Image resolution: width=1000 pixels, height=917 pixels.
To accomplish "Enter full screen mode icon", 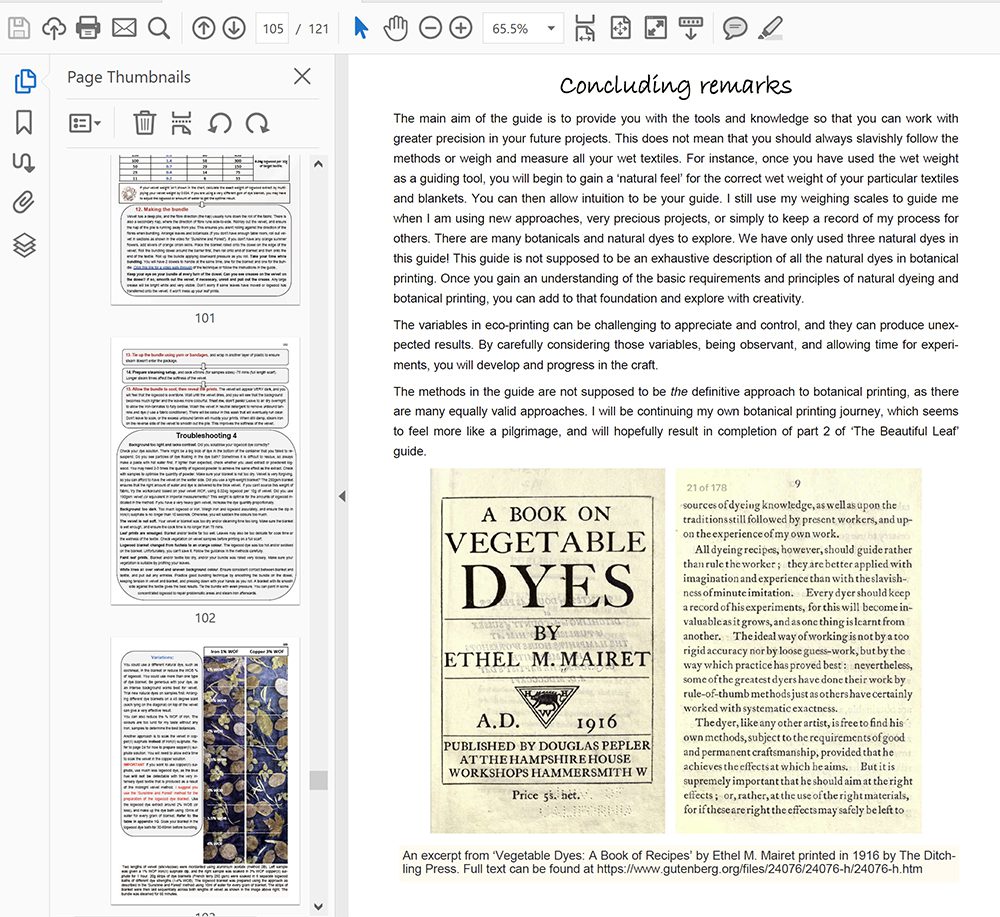I will coord(656,28).
